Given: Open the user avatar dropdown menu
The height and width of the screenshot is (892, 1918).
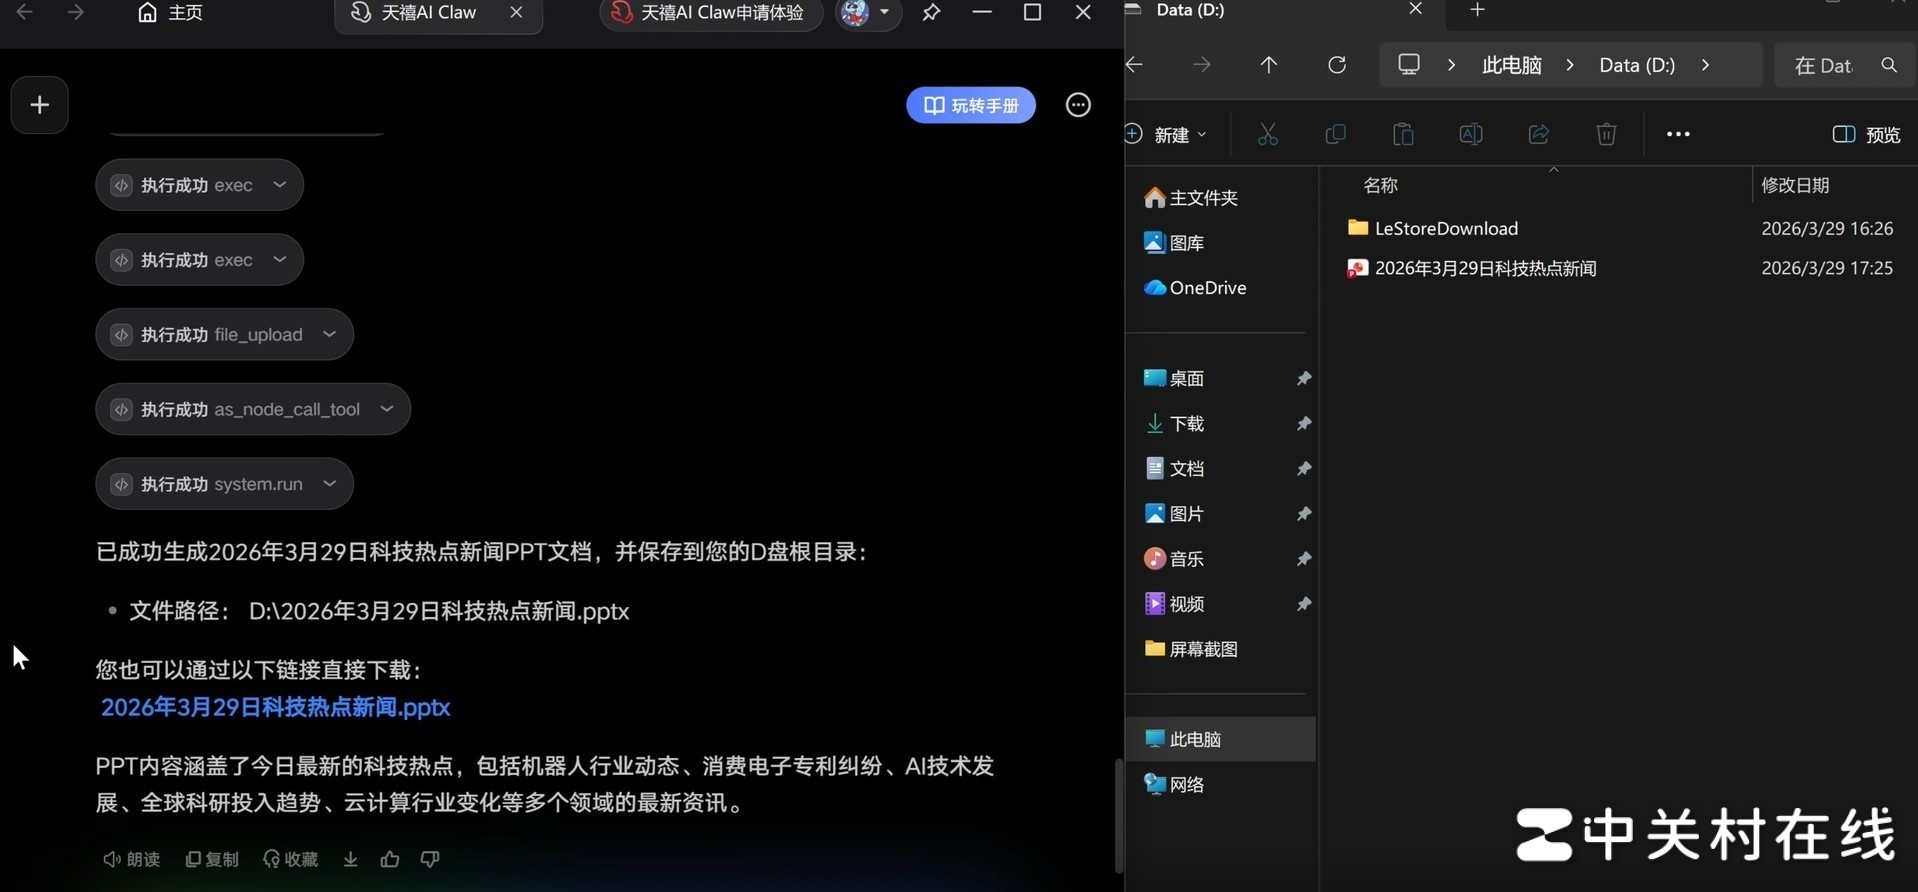Looking at the screenshot, I should [868, 13].
